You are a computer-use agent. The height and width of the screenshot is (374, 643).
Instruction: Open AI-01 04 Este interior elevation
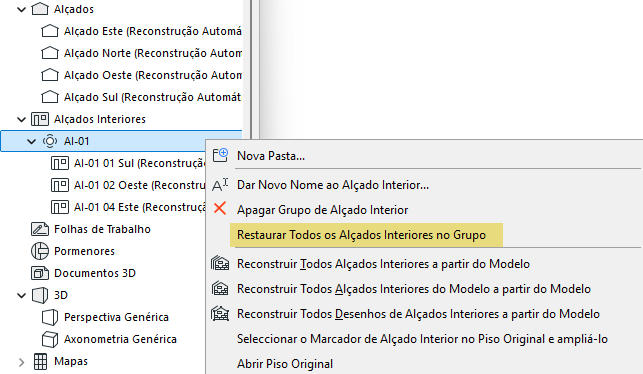[x=139, y=207]
